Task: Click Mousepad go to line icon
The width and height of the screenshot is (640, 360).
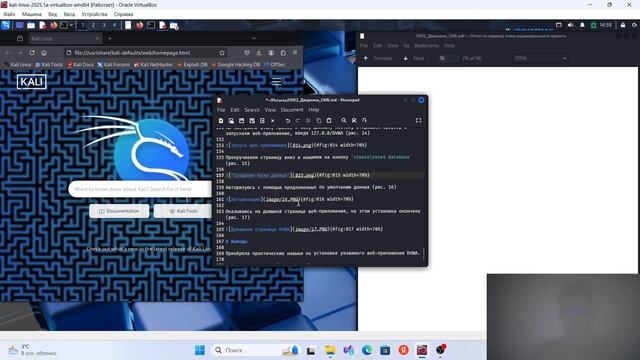Action: tap(364, 120)
